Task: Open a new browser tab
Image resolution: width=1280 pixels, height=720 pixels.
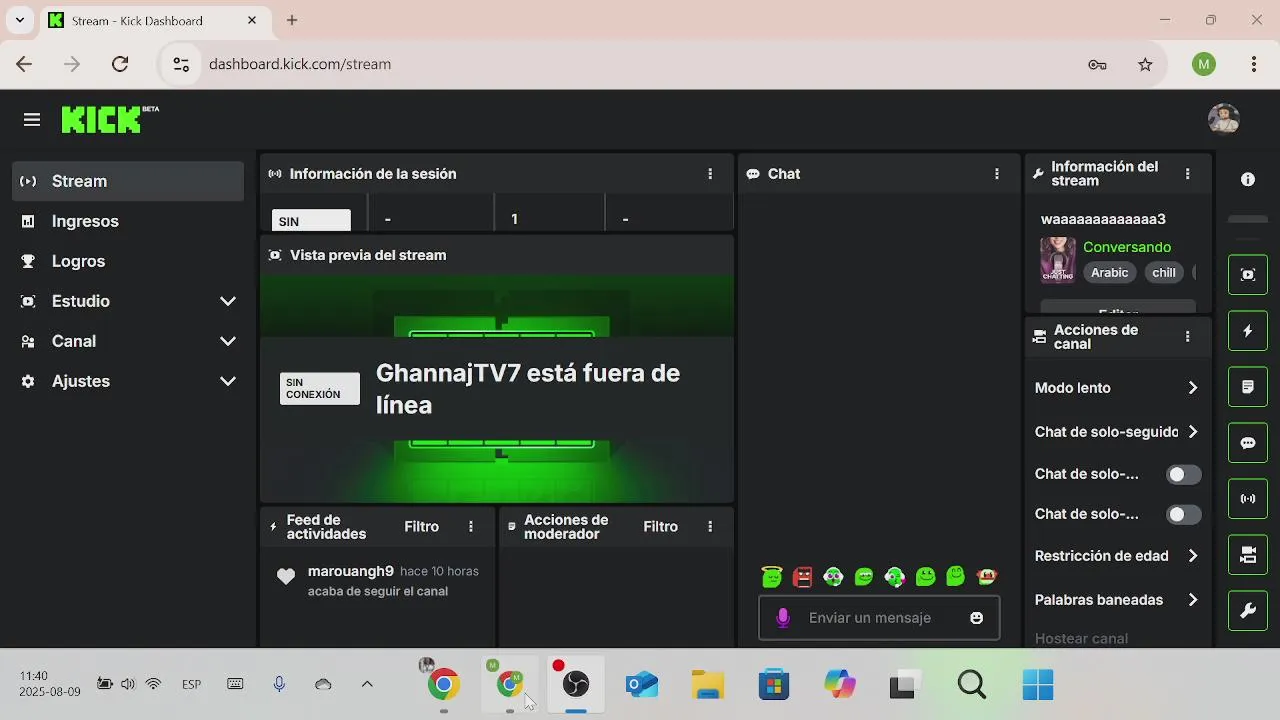Action: 292,20
